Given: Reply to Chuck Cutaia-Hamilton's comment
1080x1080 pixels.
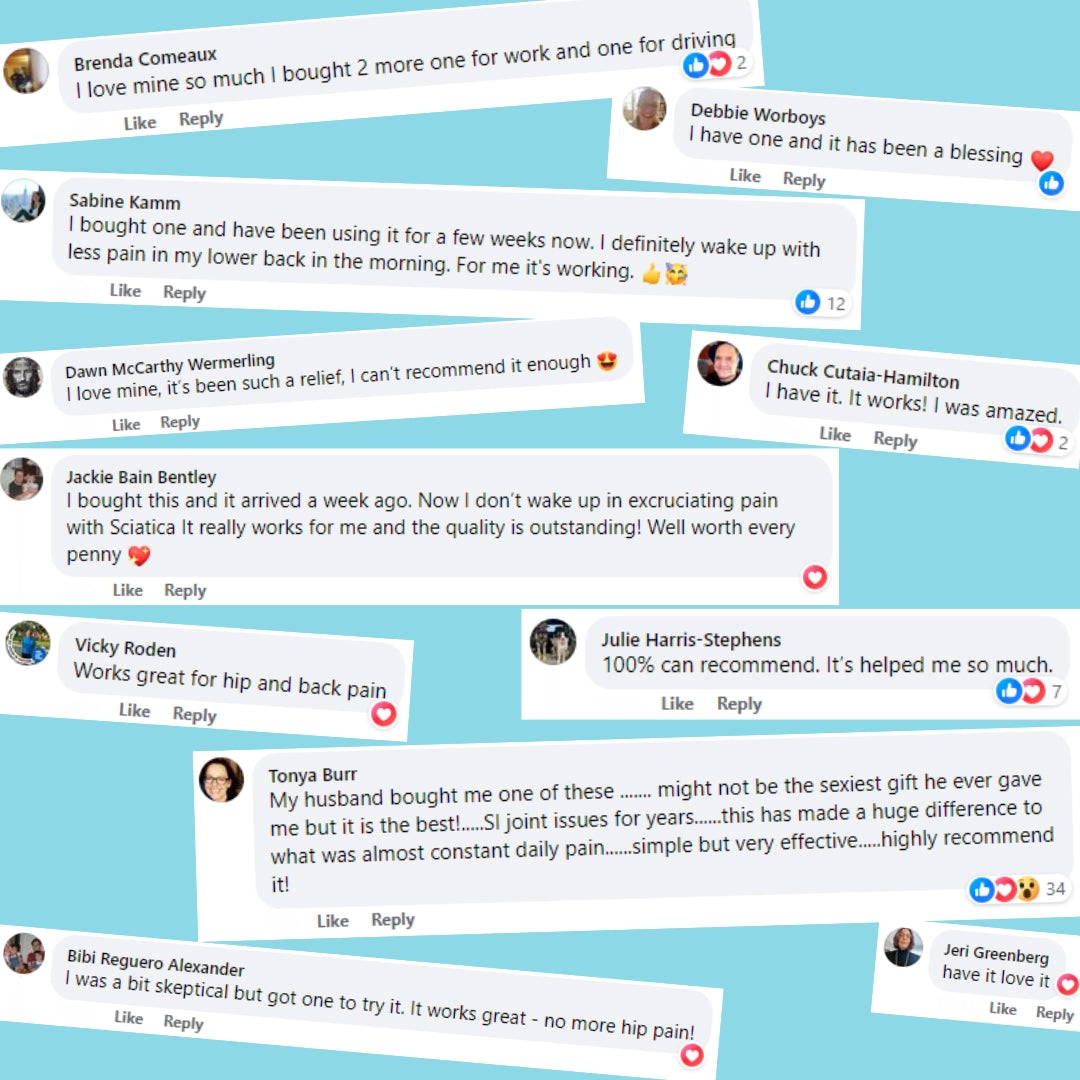Looking at the screenshot, I should [x=895, y=440].
